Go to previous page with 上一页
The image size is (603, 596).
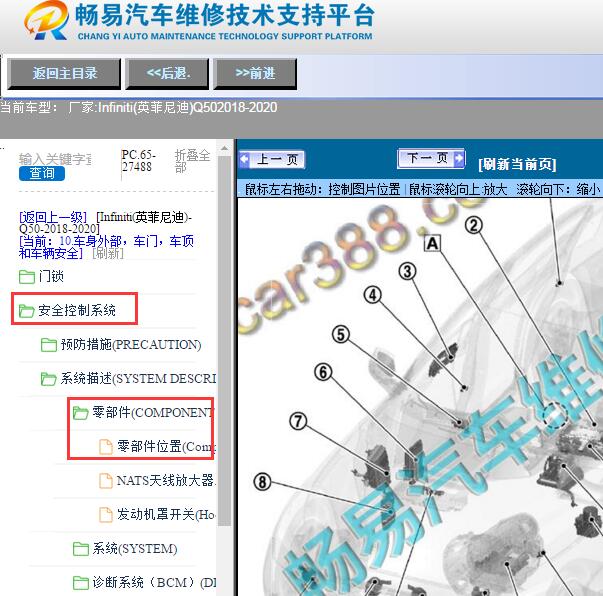tap(272, 159)
